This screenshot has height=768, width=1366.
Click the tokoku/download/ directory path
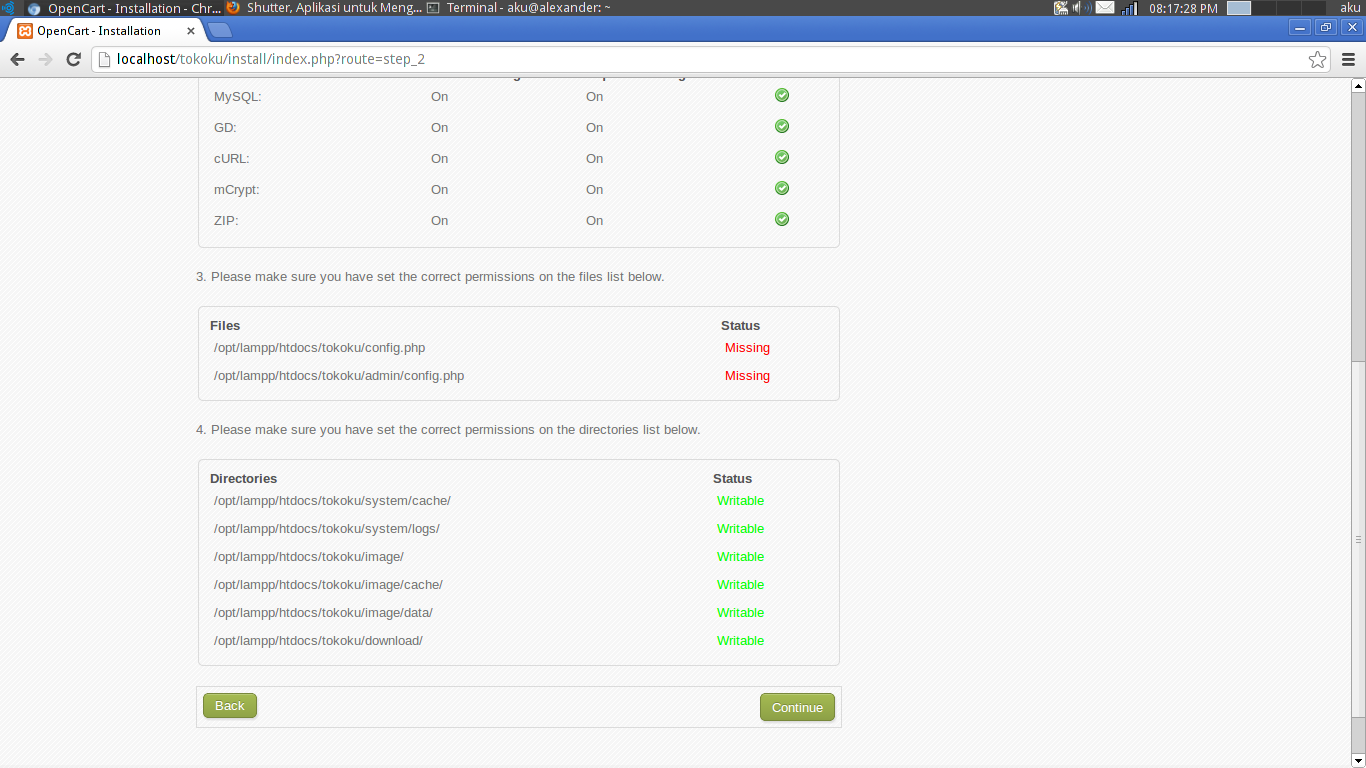coord(318,641)
